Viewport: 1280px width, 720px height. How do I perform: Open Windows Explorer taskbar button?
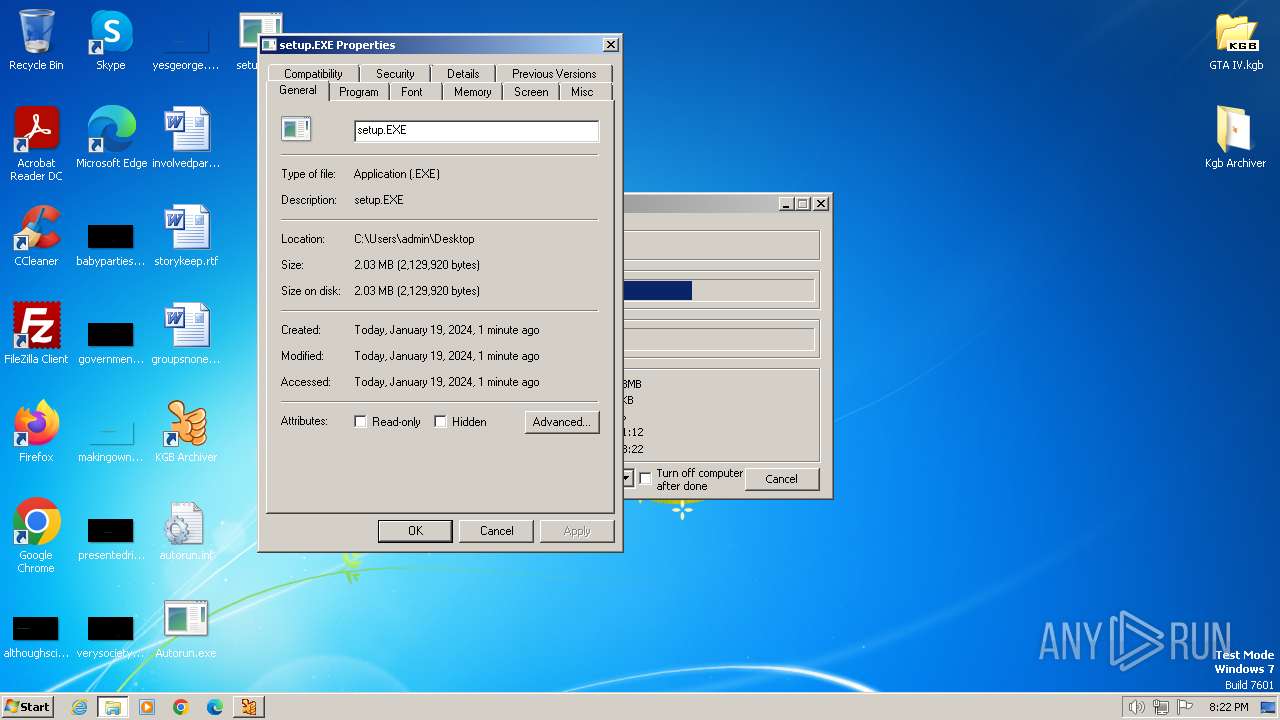[x=113, y=707]
